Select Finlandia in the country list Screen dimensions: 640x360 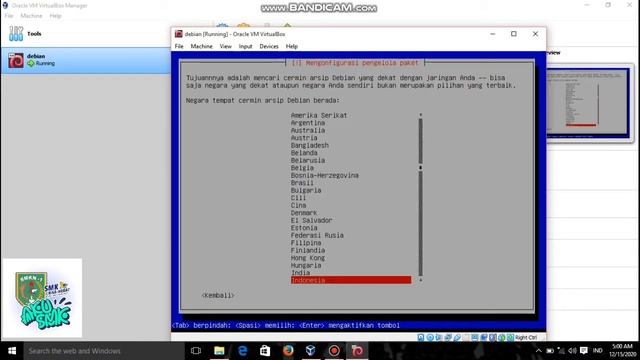[x=308, y=250]
